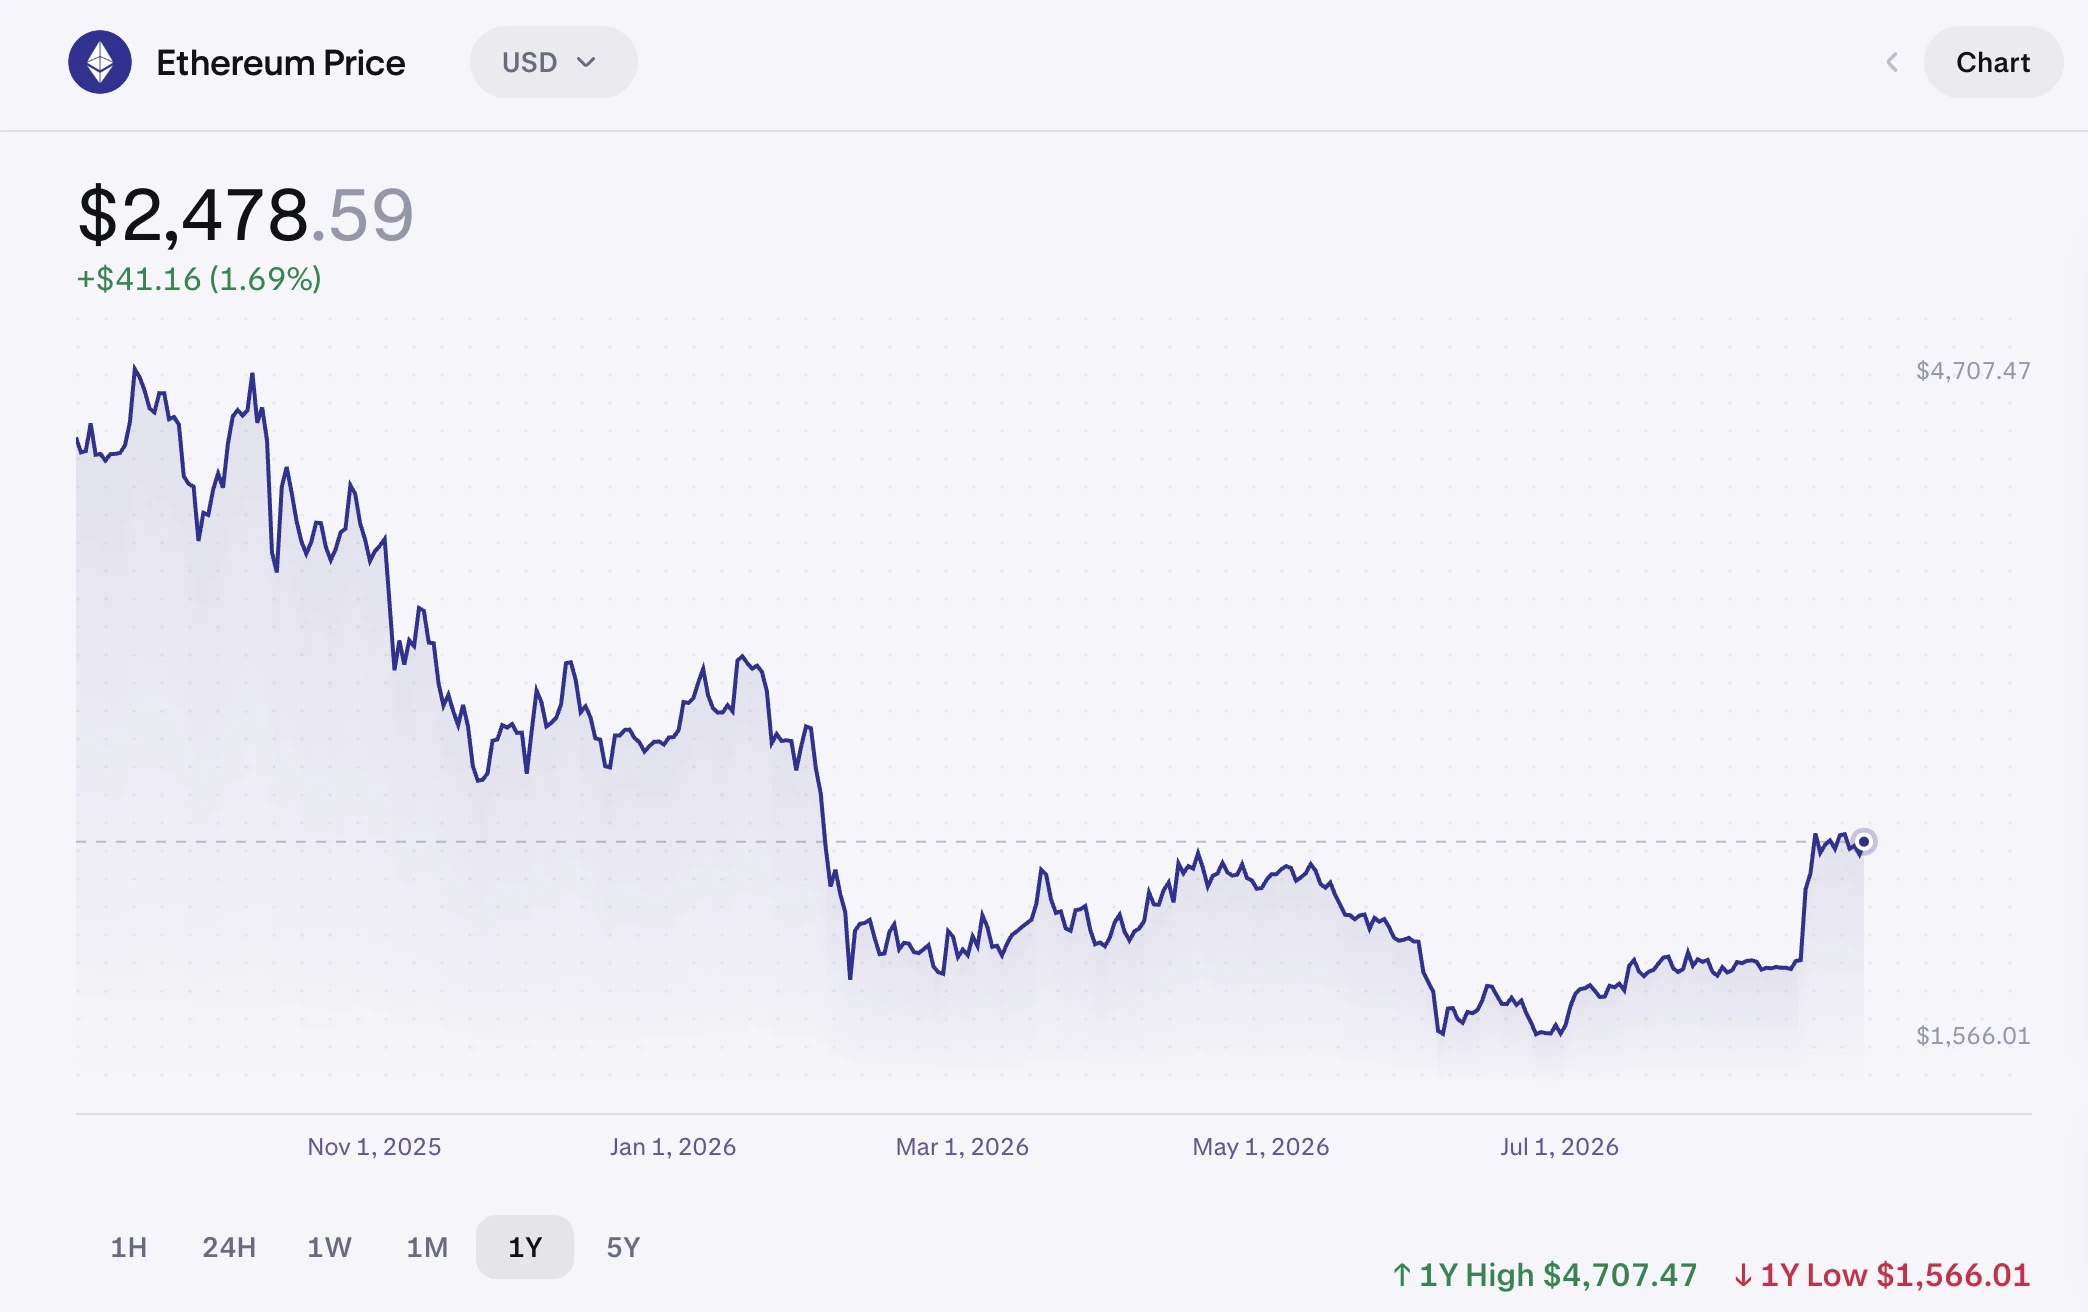The image size is (2088, 1312).
Task: Click the current price marker dot on the chart
Action: (1863, 842)
